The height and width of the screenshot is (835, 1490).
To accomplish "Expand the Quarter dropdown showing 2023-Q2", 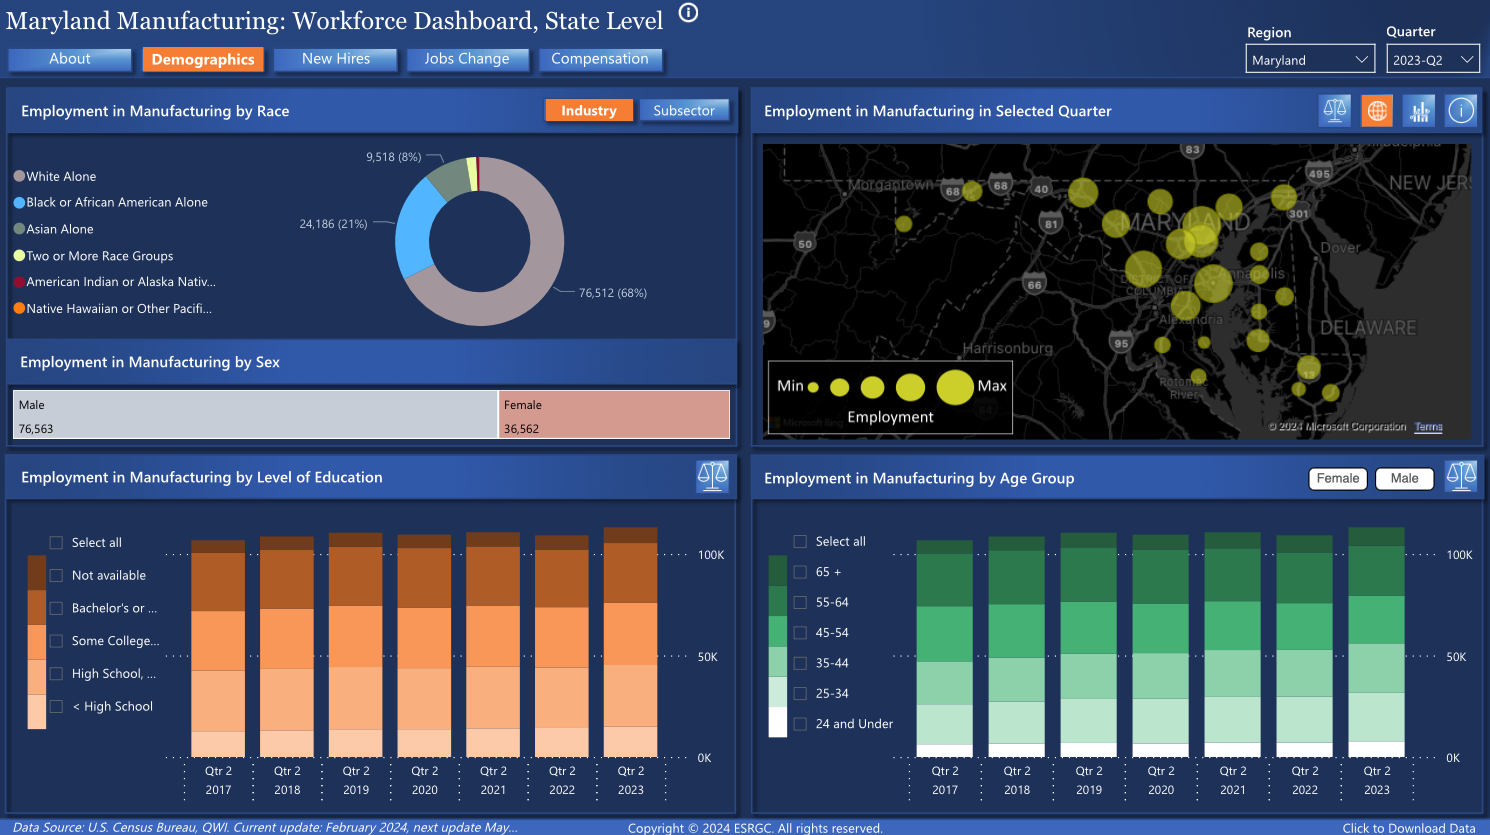I will 1432,60.
